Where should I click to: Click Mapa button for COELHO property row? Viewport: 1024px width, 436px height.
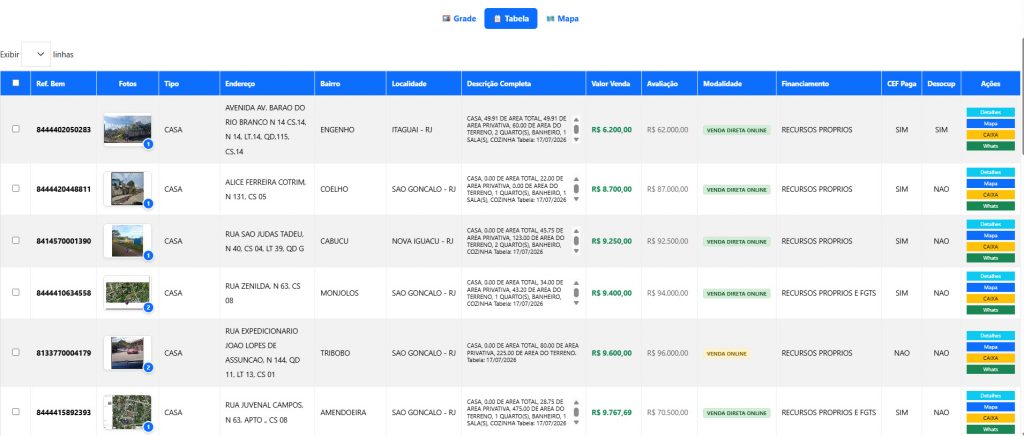pyautogui.click(x=990, y=183)
